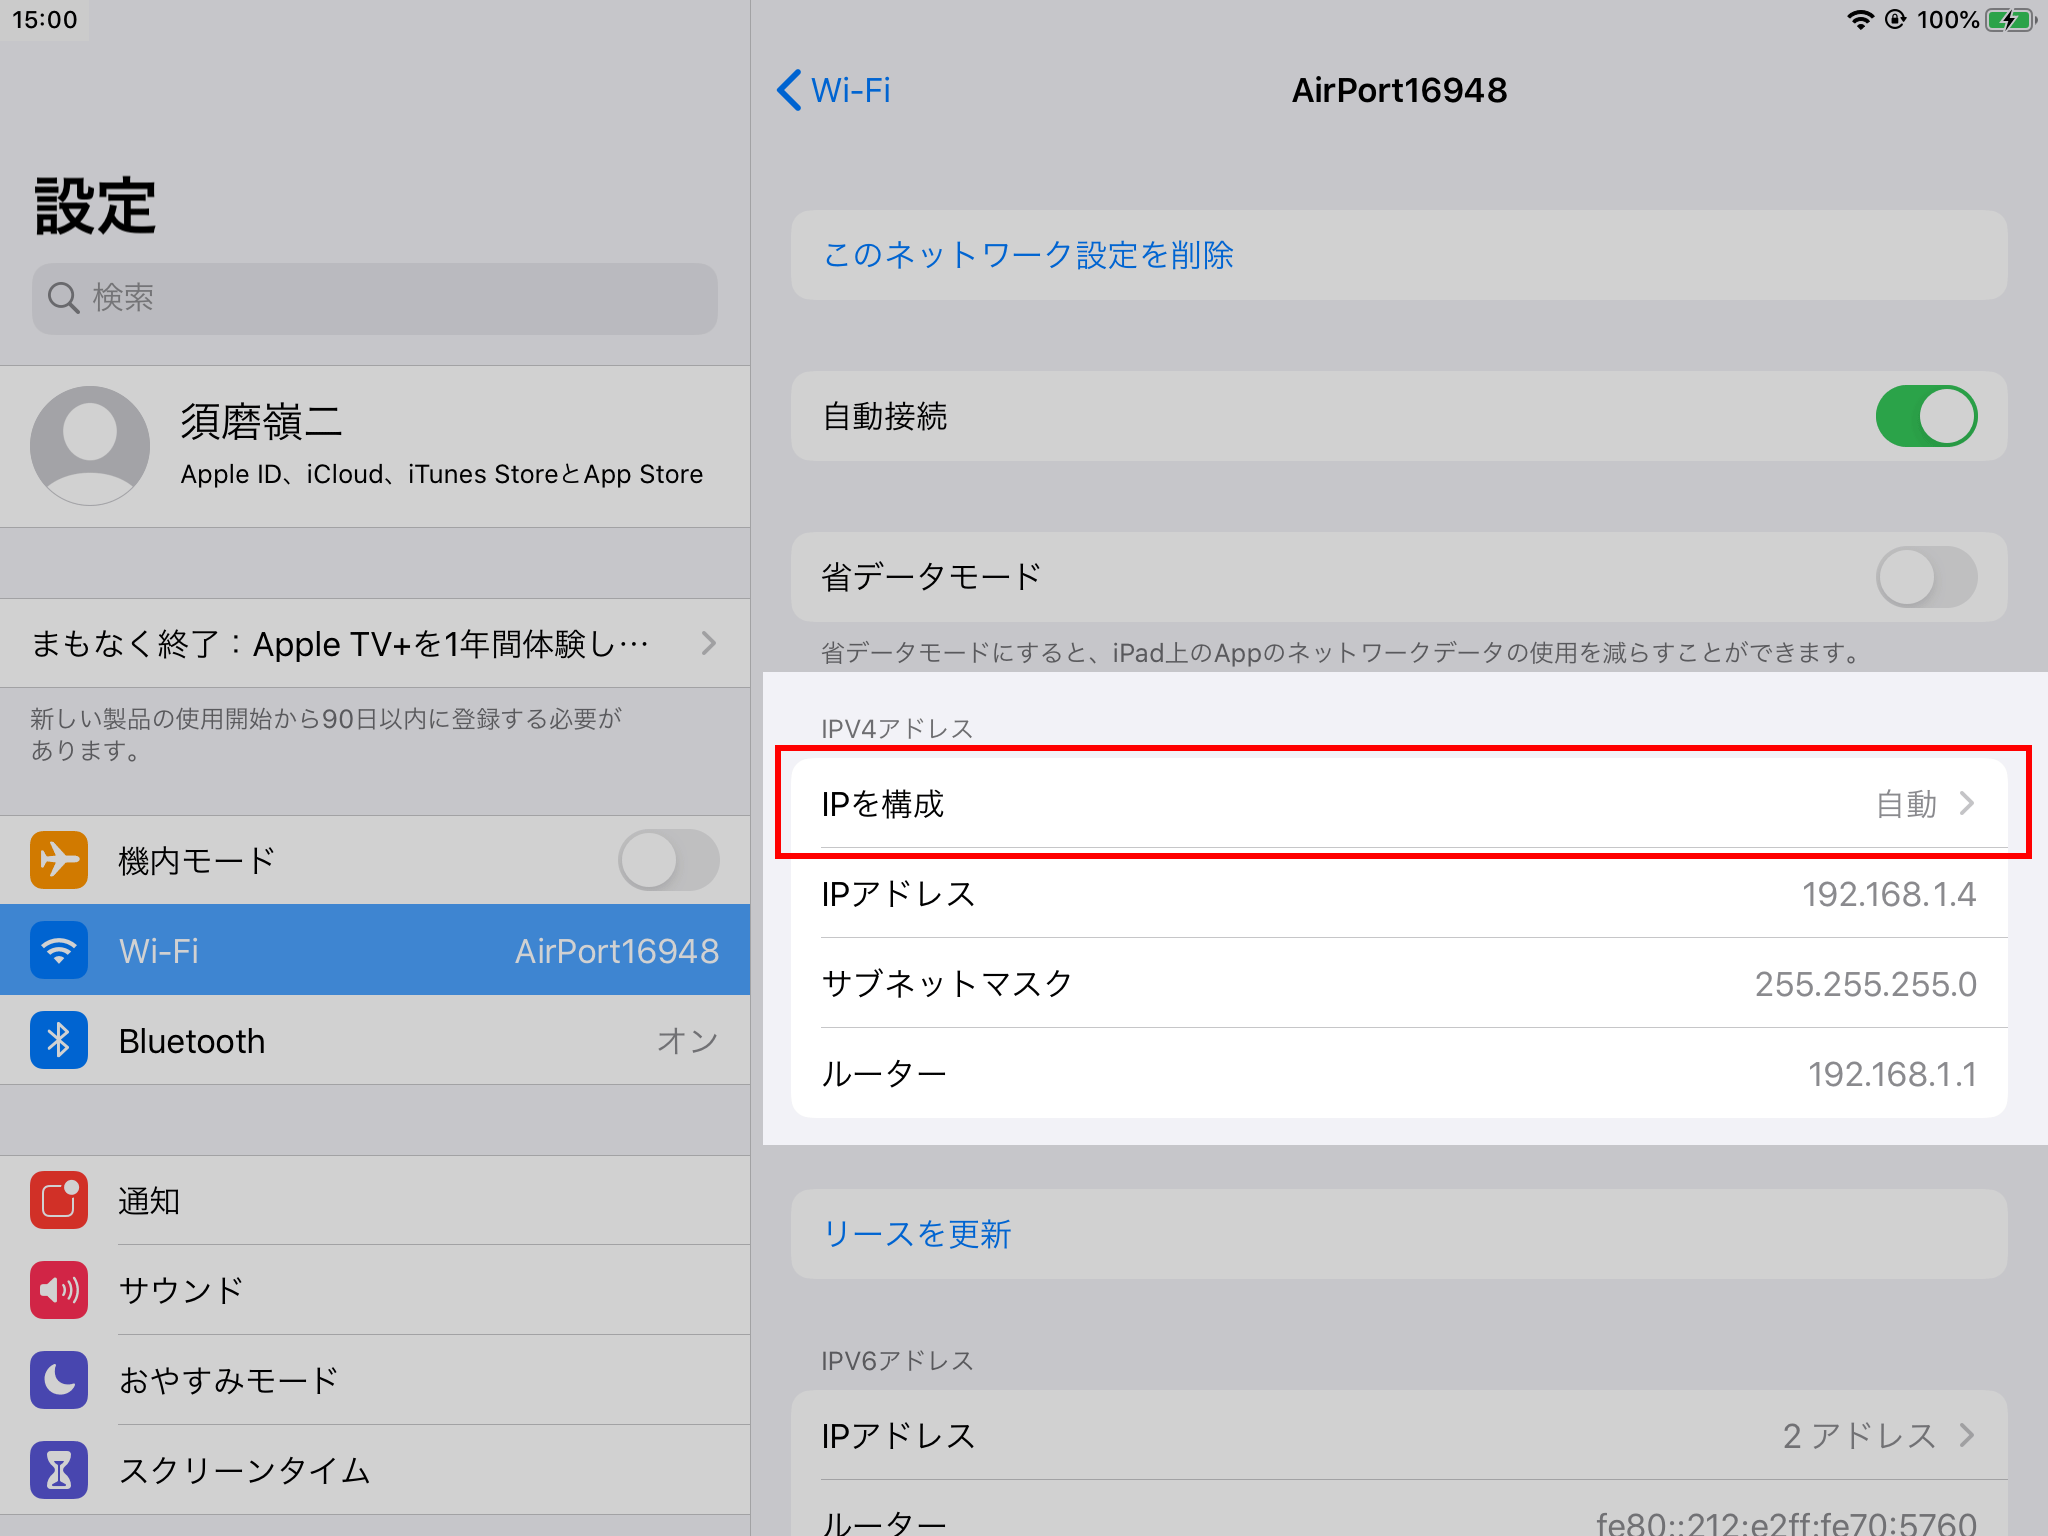Tap the Do Not Disturb moon icon
This screenshot has height=1536, width=2048.
click(59, 1380)
